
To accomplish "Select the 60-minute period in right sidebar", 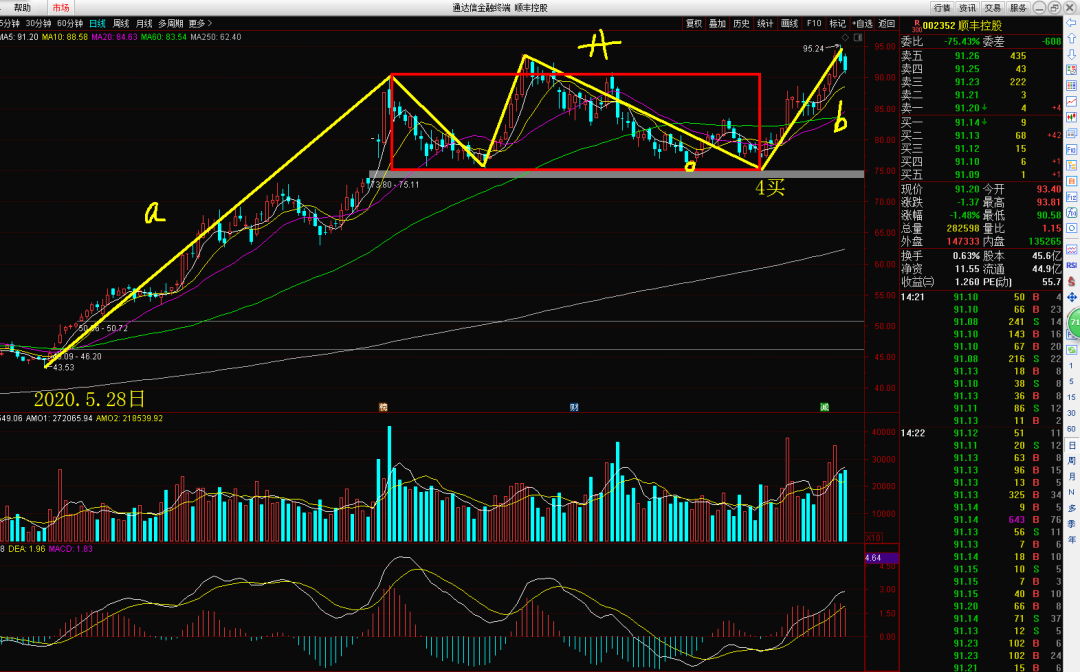I will (x=1072, y=429).
